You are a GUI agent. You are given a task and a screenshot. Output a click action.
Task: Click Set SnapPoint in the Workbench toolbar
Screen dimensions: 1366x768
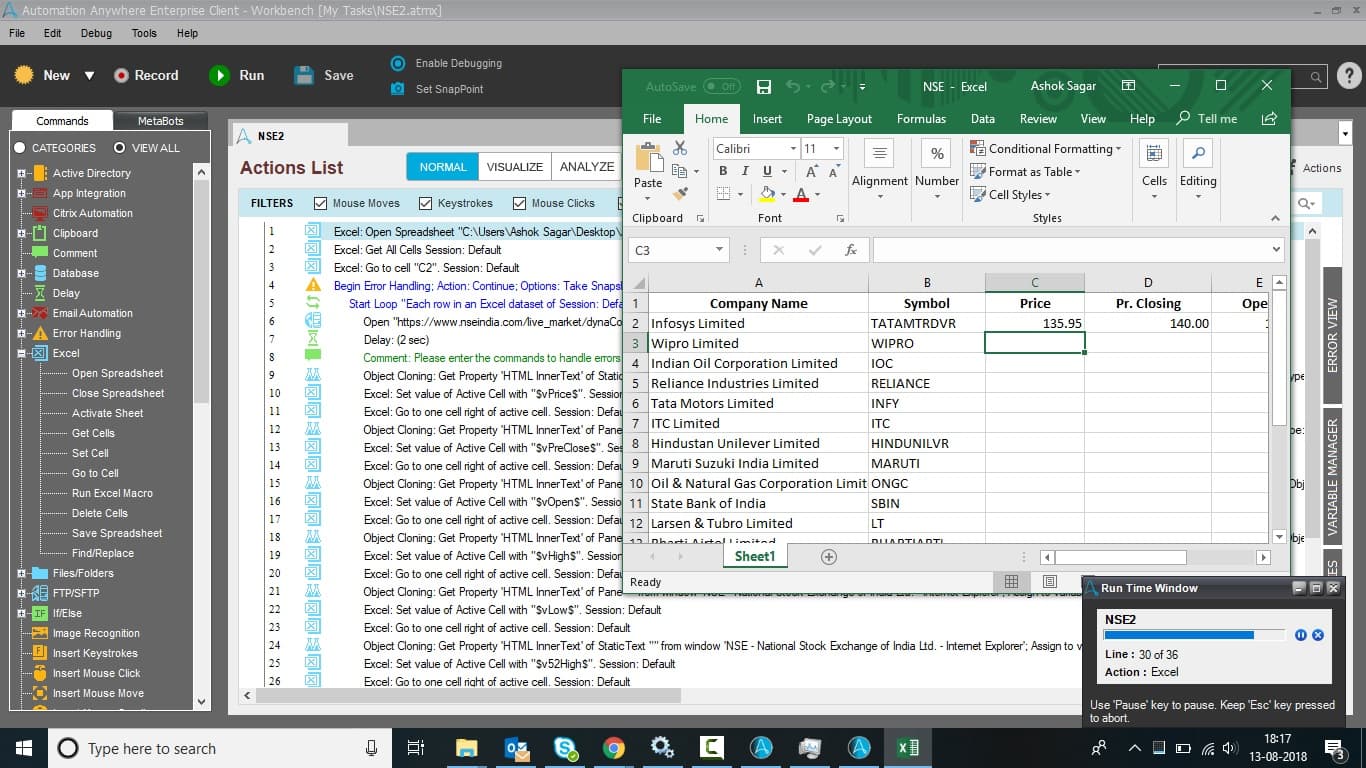(x=437, y=89)
